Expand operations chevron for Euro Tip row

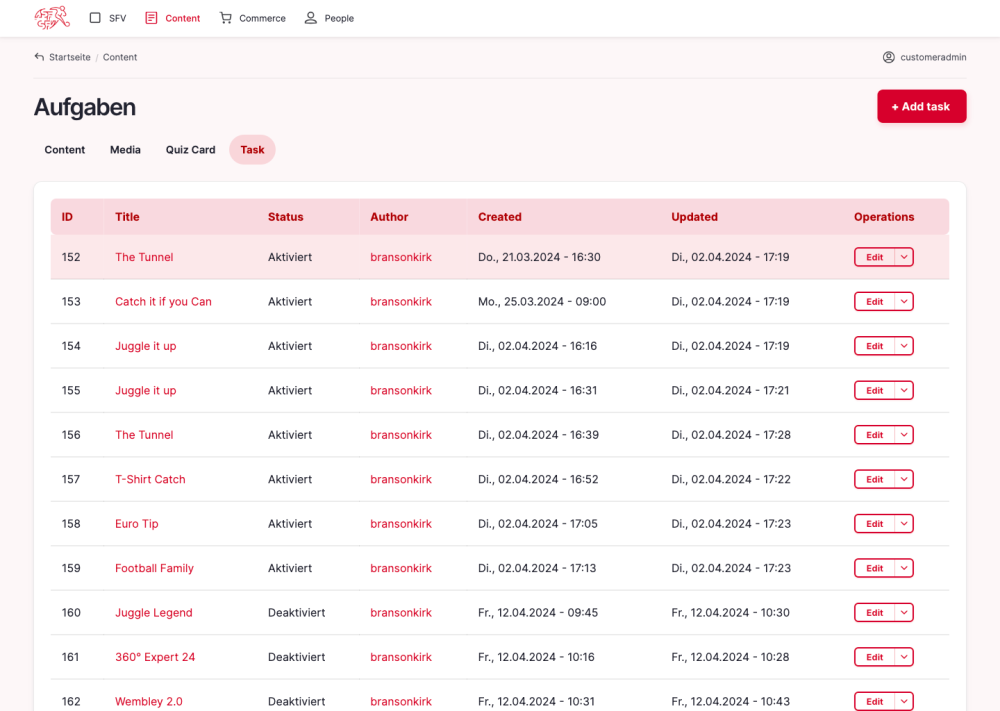tap(904, 524)
